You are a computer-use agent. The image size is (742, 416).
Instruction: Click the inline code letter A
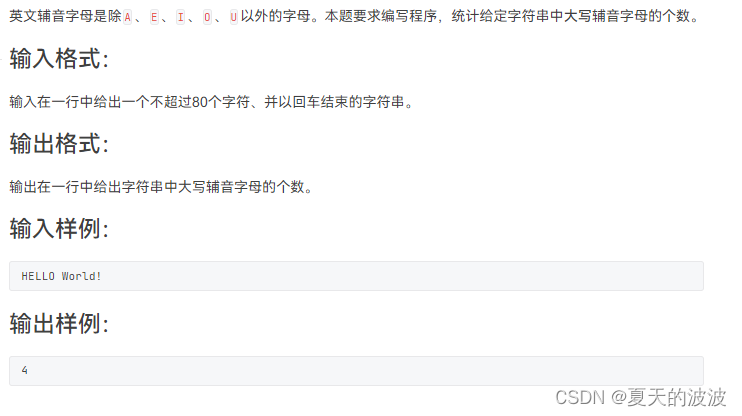(127, 18)
